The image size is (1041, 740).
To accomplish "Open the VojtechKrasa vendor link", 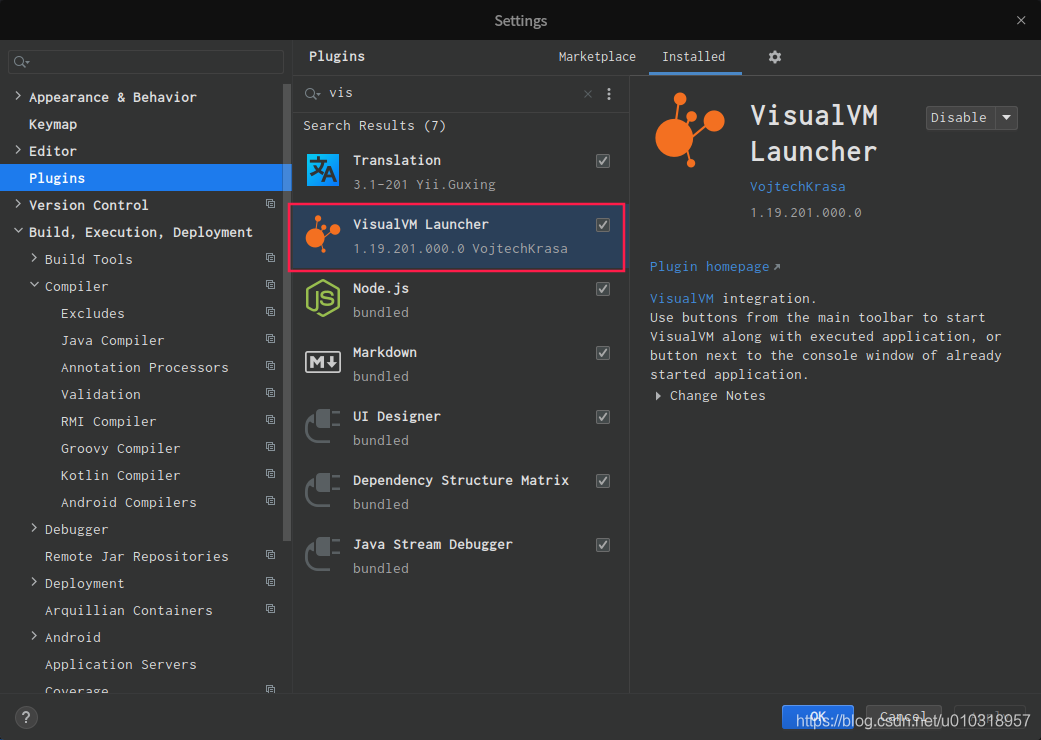I will click(x=797, y=186).
